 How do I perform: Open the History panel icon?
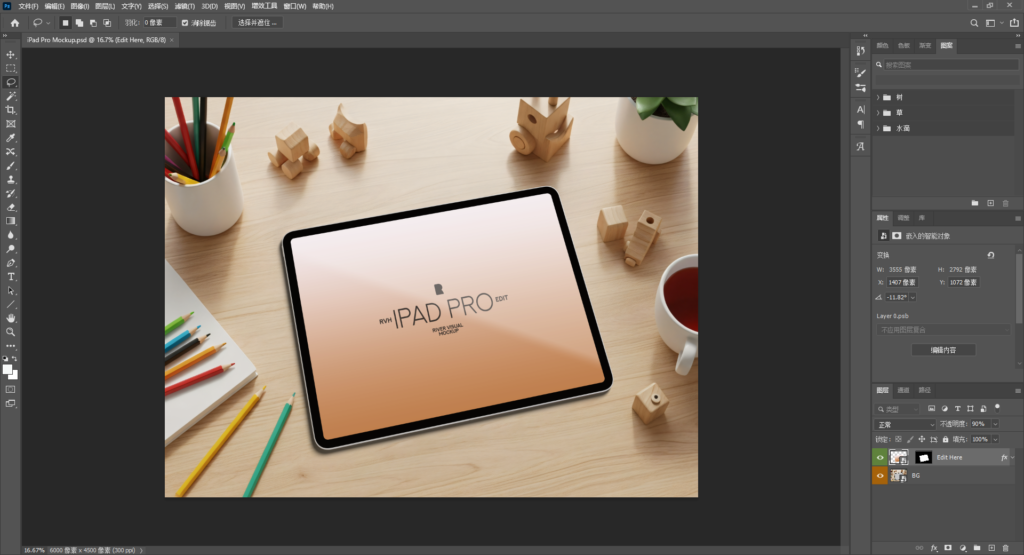coord(860,51)
